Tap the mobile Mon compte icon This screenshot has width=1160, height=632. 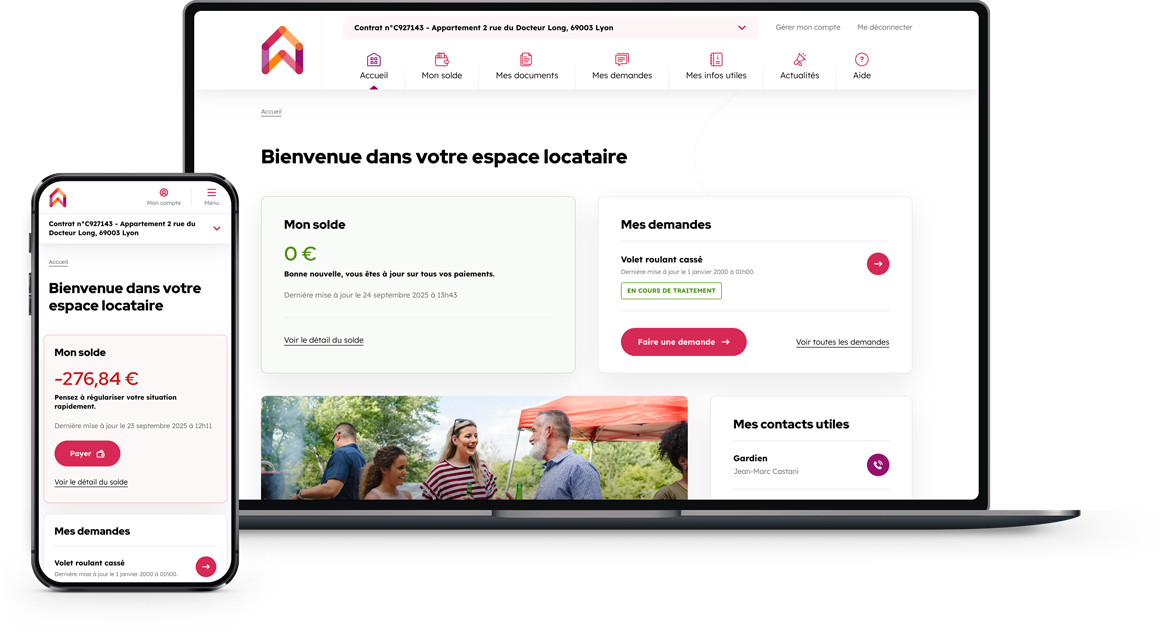tap(164, 193)
